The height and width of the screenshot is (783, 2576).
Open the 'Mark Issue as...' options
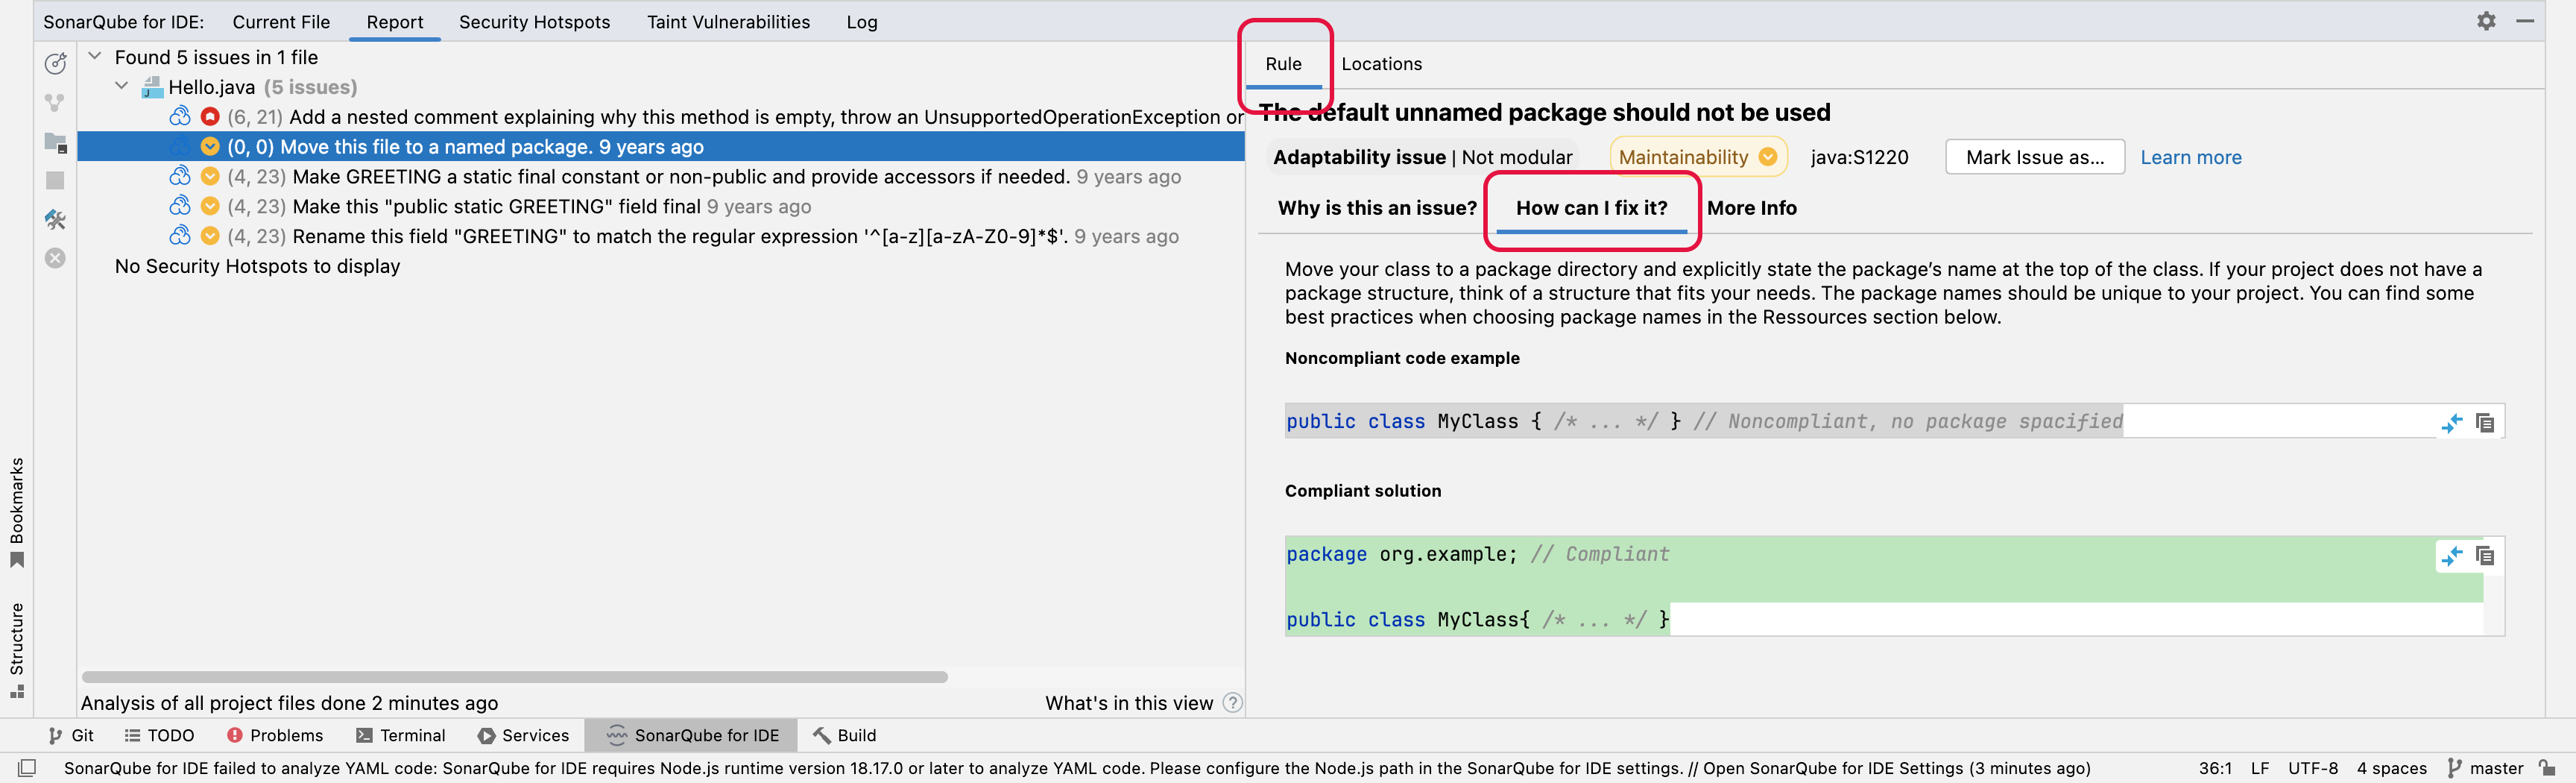[x=2034, y=157]
